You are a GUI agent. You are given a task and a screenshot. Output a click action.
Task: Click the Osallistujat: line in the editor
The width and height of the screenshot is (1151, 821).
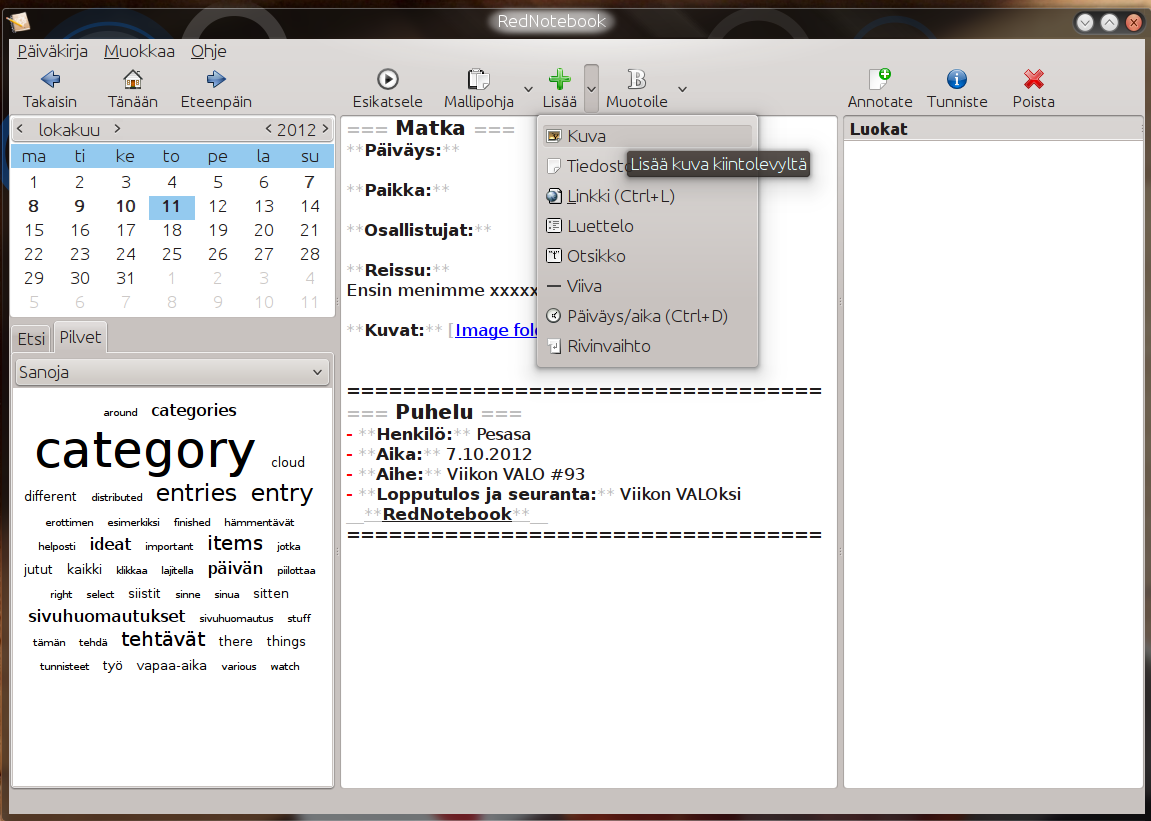(x=419, y=230)
